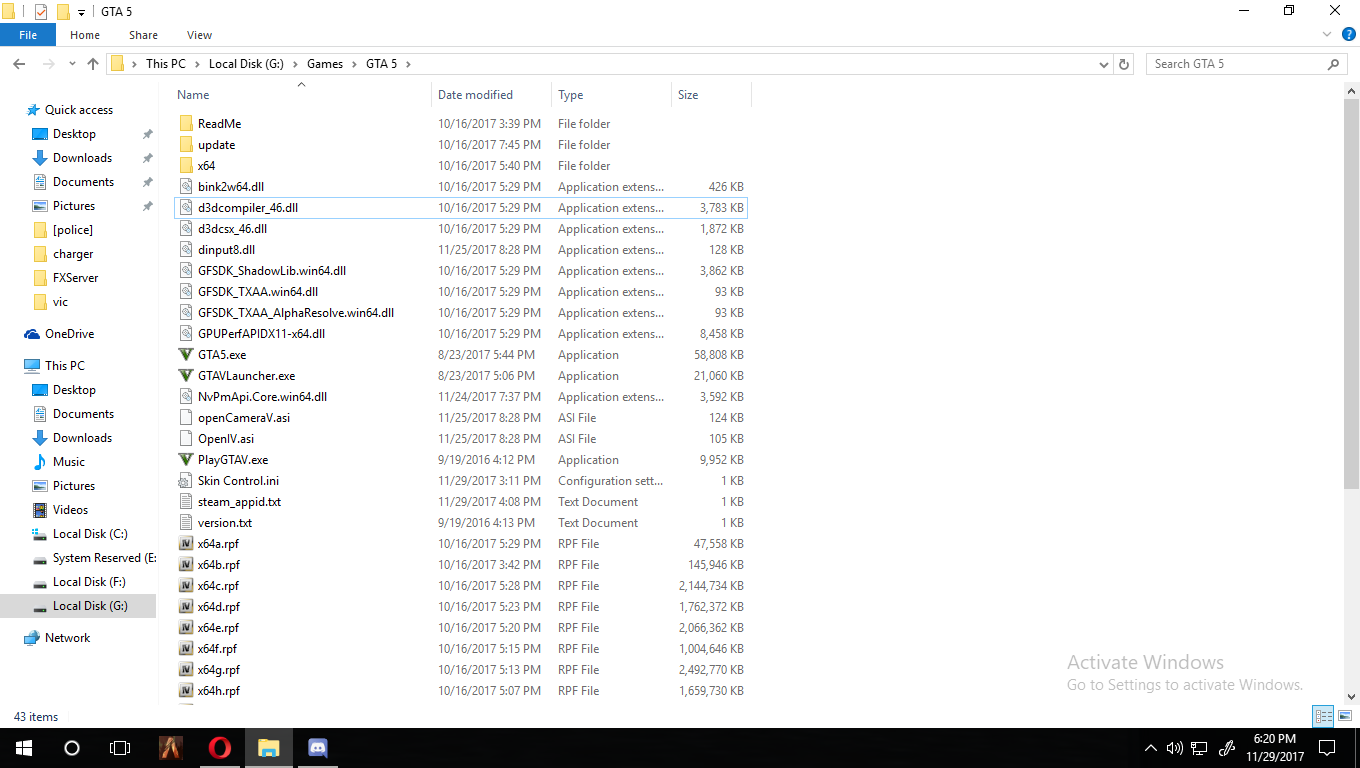
Task: Show hidden system tray icons
Action: [1150, 747]
